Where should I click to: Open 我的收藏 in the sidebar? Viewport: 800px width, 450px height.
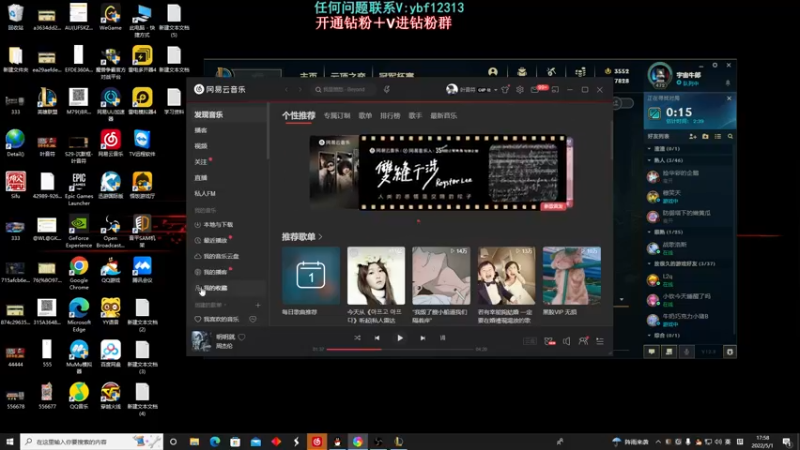pyautogui.click(x=227, y=288)
